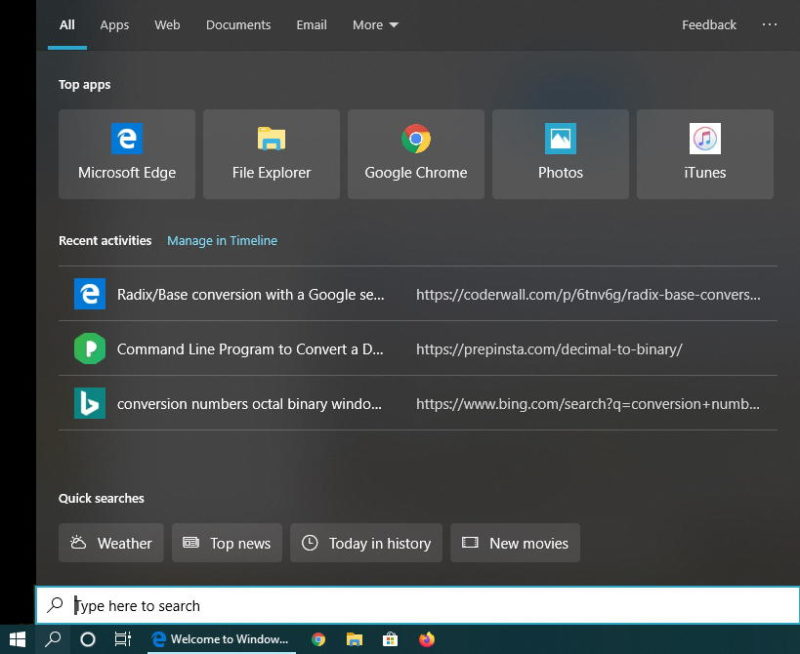Open the More filter dropdown
Image resolution: width=800 pixels, height=654 pixels.
[374, 25]
